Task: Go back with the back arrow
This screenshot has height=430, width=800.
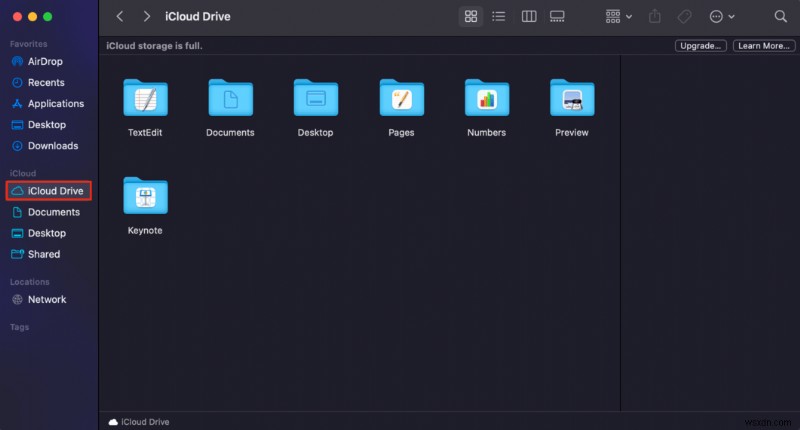Action: (x=120, y=17)
